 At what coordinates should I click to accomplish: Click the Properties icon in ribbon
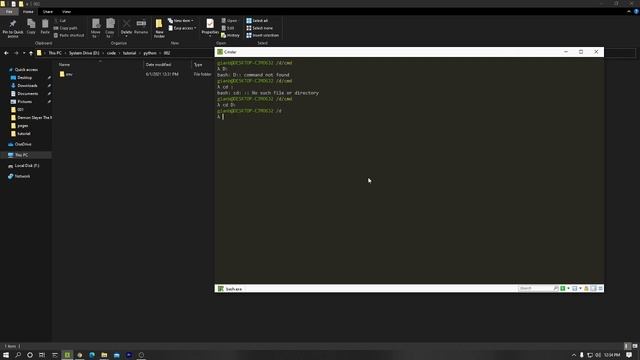(210, 27)
